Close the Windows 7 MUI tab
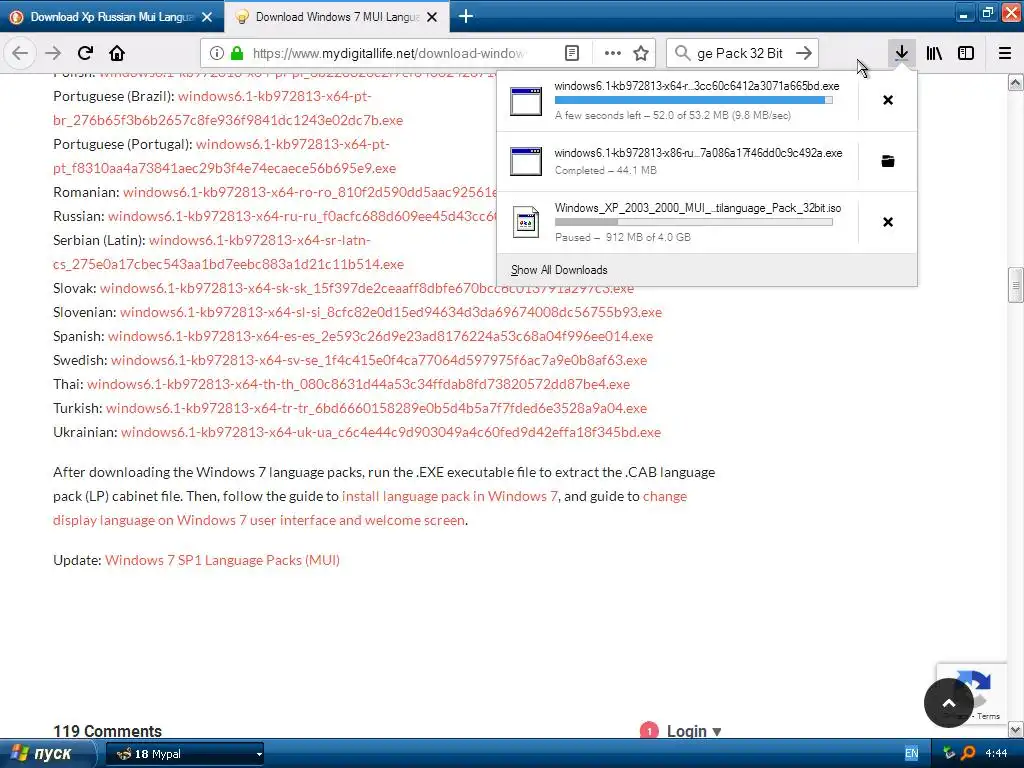This screenshot has height=768, width=1024. 432,17
